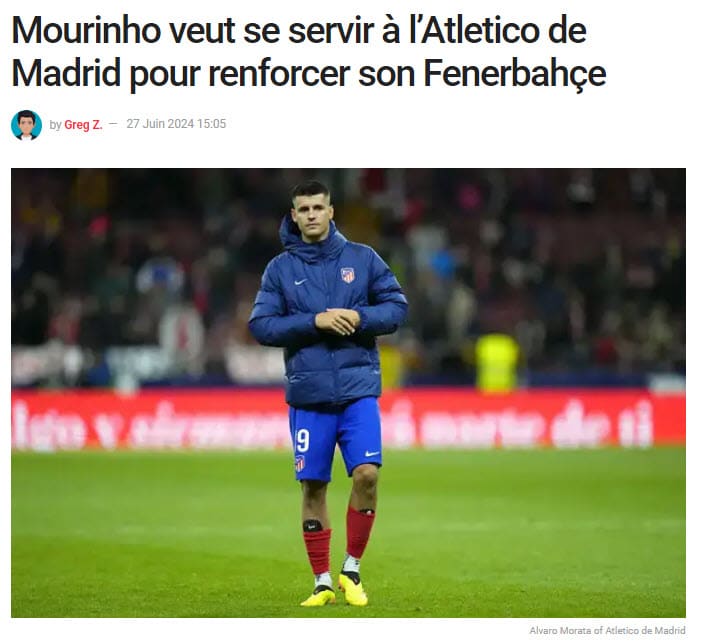The height and width of the screenshot is (644, 705).
Task: Click the dash separator after Greg Z.
Action: [x=113, y=124]
